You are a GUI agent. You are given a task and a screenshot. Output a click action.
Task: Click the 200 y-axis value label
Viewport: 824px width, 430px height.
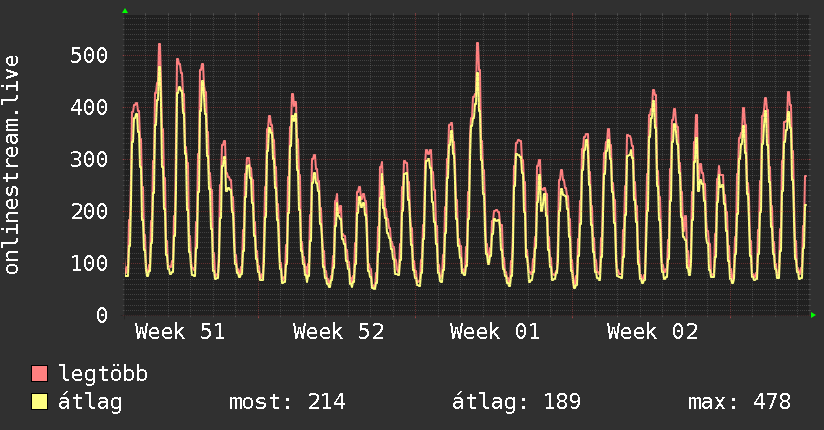[89, 211]
